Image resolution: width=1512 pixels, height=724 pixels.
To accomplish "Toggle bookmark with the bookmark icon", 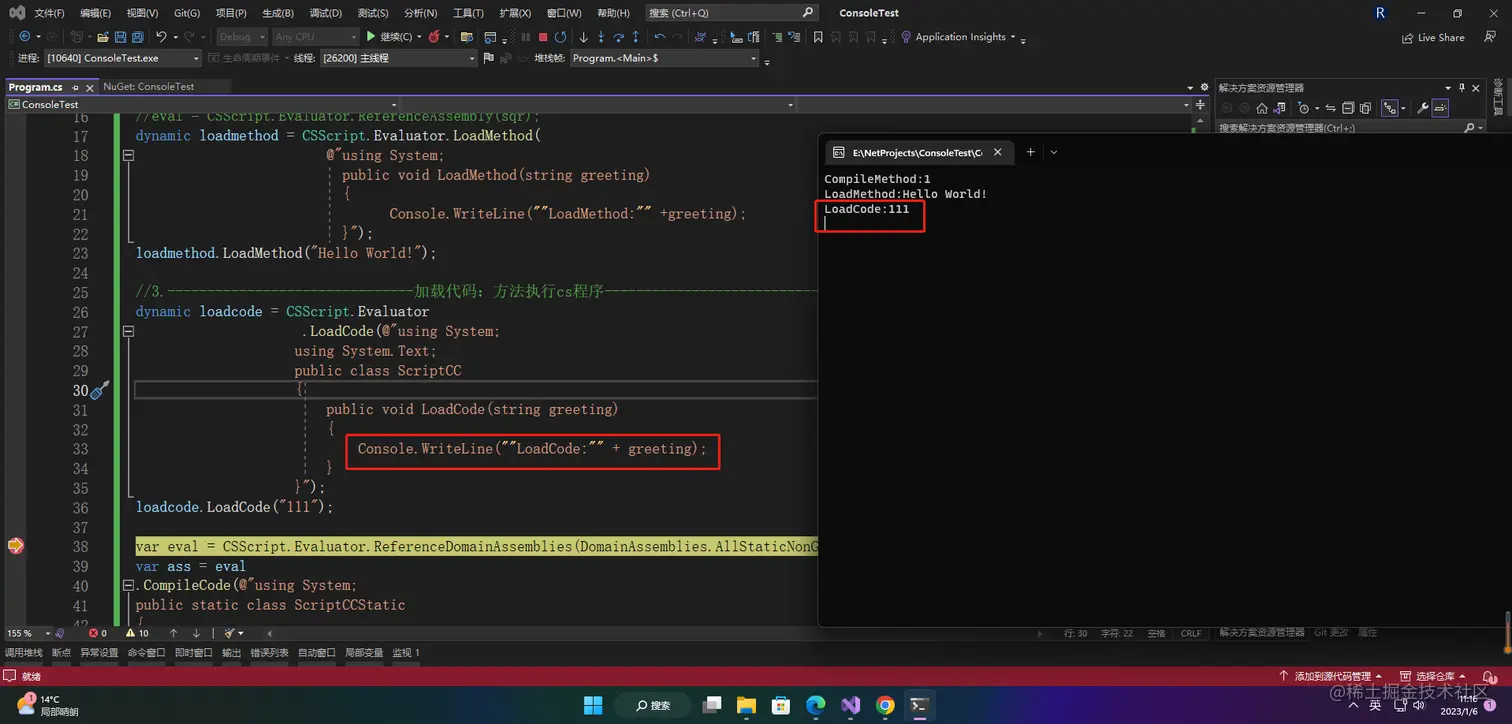I will click(818, 37).
